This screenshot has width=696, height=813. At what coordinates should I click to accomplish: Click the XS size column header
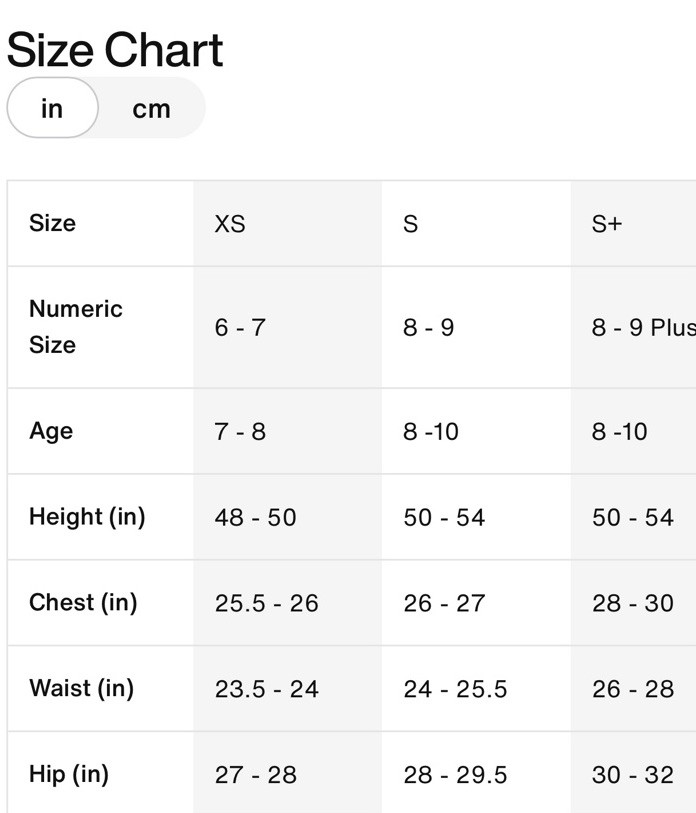287,223
